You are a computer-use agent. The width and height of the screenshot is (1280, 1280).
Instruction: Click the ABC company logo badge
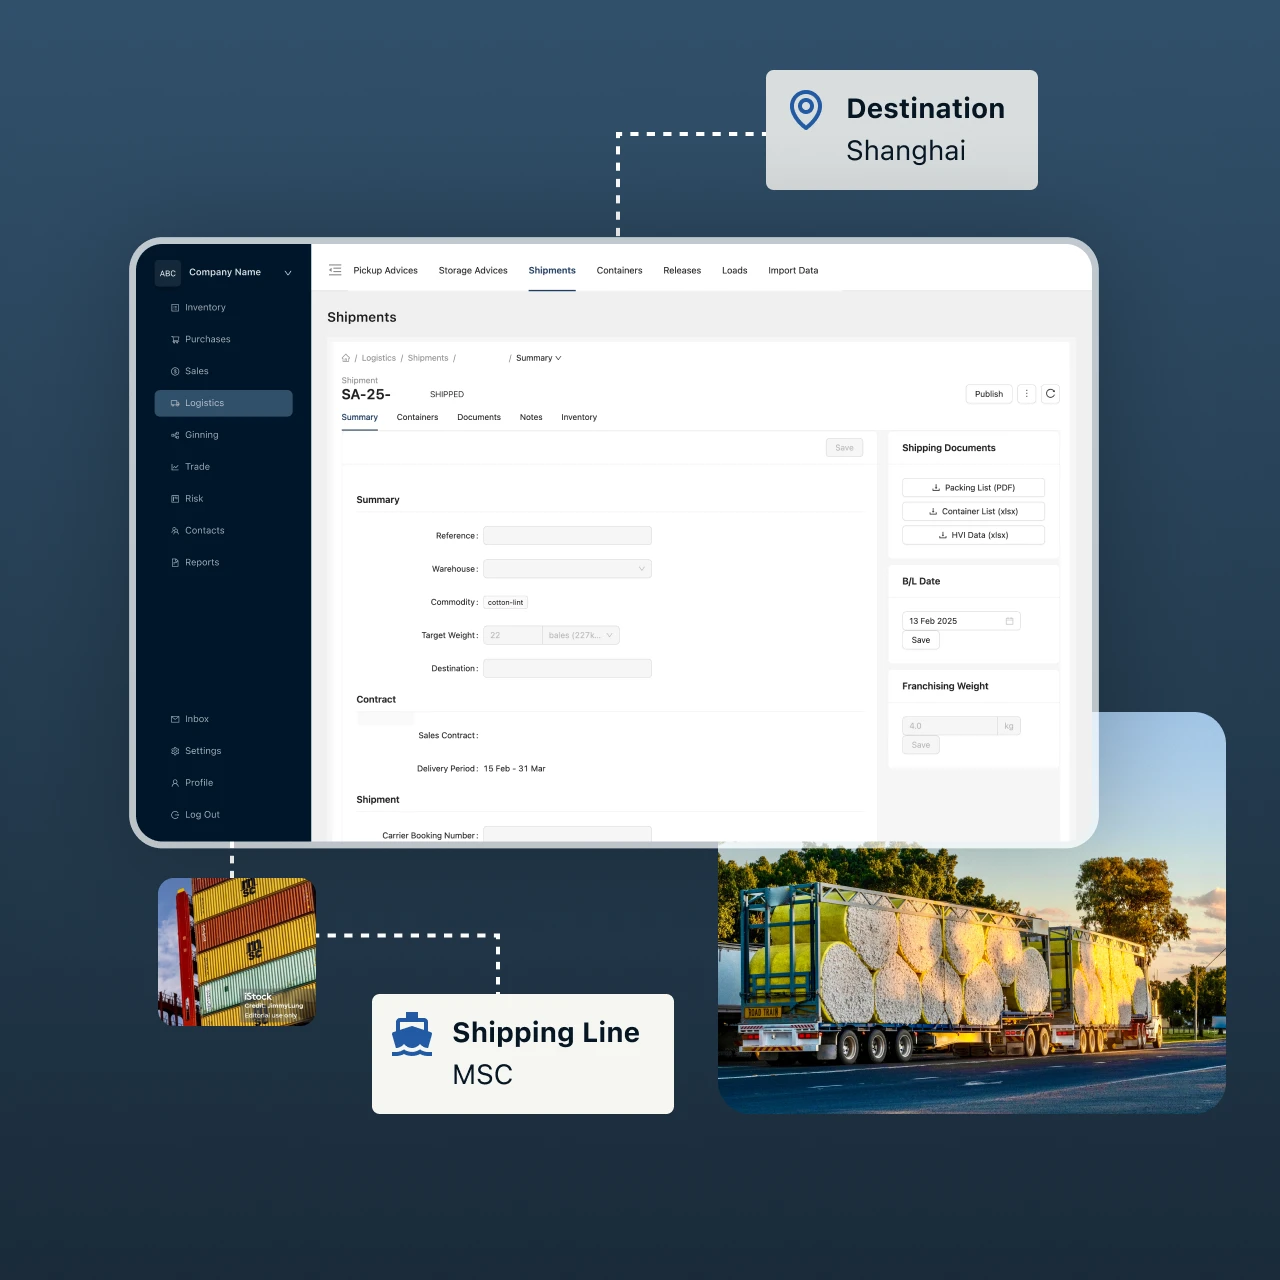(168, 273)
